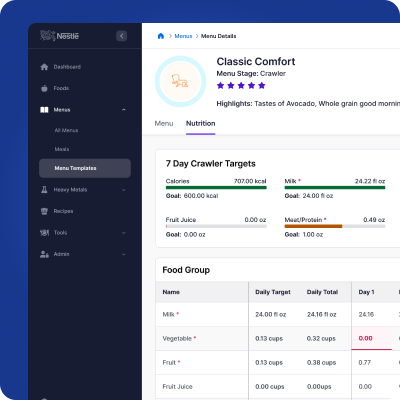Click the Meat/Protein progress bar
The width and height of the screenshot is (400, 400).
pyautogui.click(x=335, y=226)
